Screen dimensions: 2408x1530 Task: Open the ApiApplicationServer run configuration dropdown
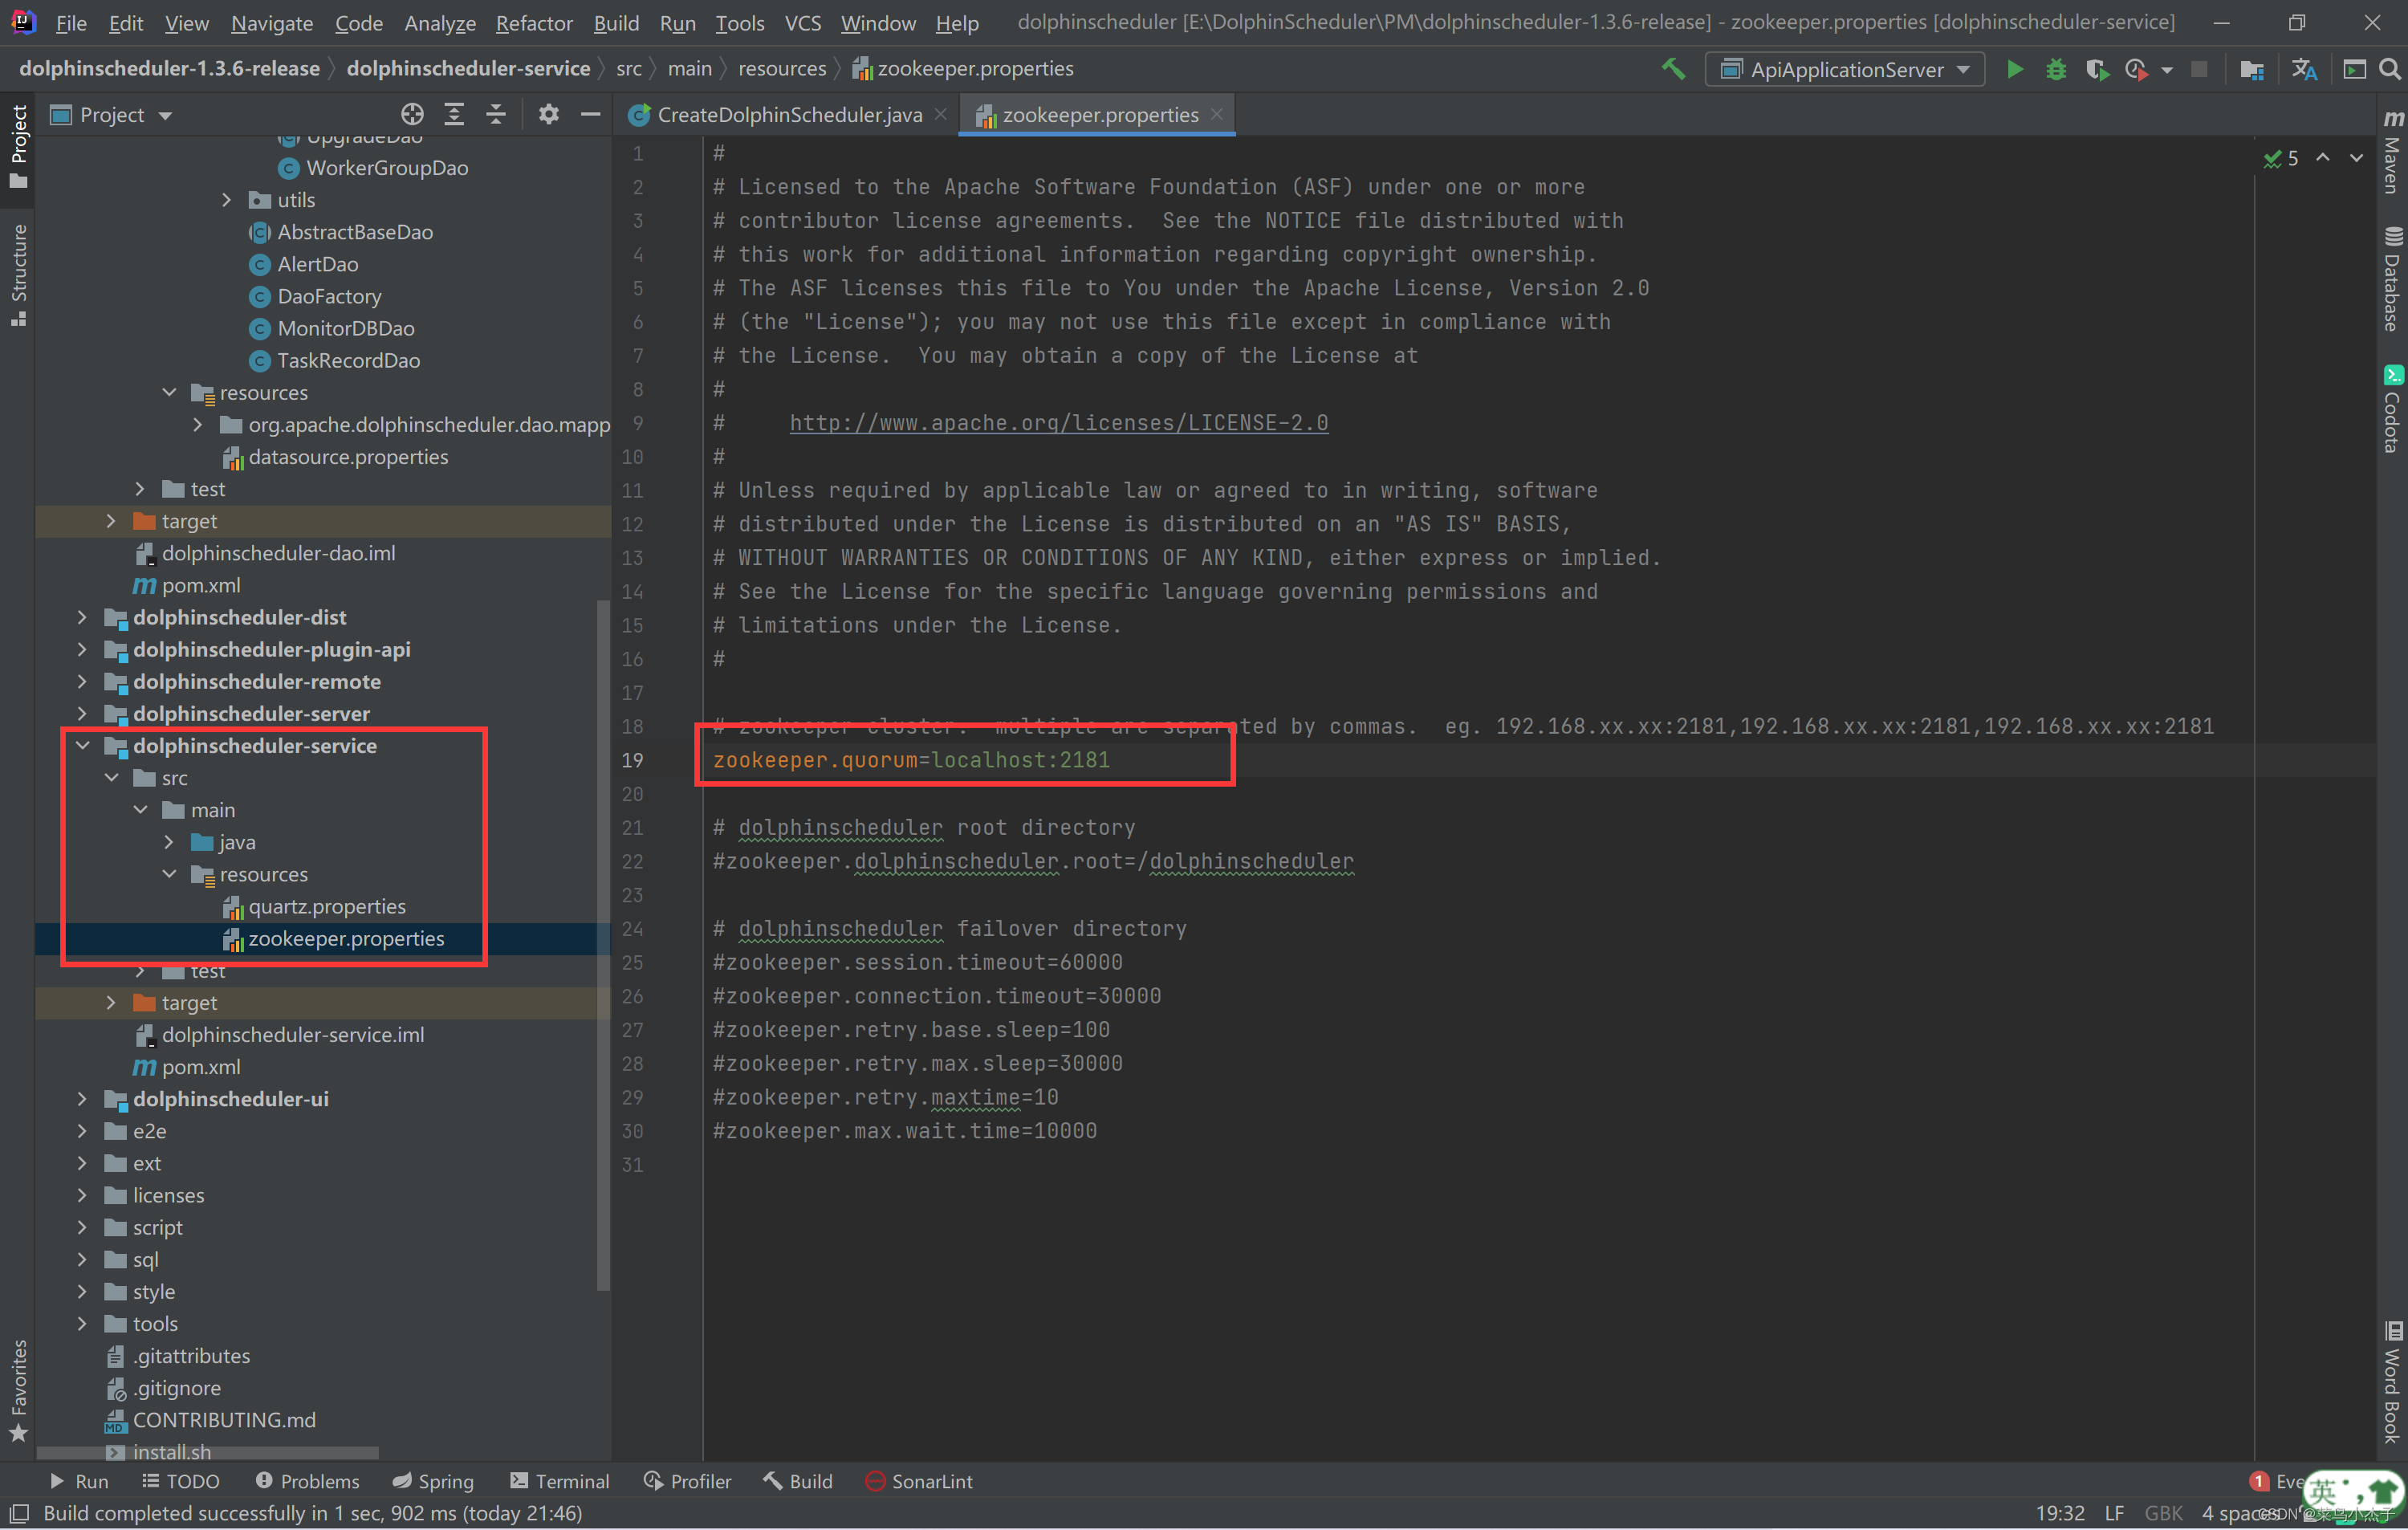pyautogui.click(x=1845, y=69)
